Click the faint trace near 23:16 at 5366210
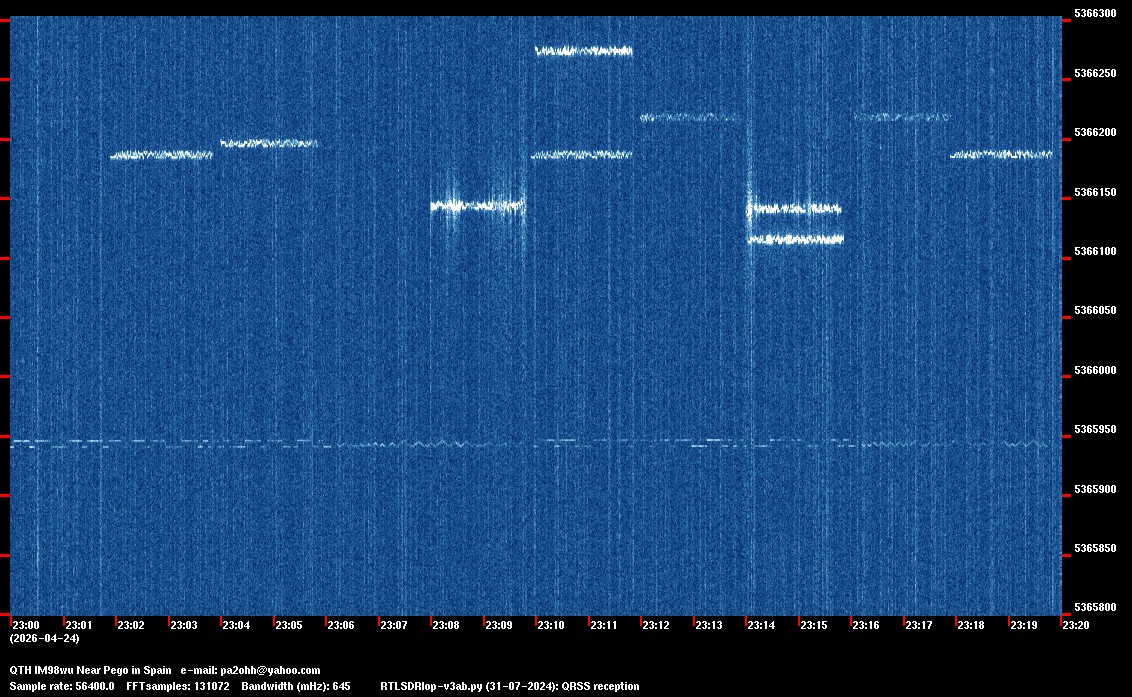 tap(902, 116)
